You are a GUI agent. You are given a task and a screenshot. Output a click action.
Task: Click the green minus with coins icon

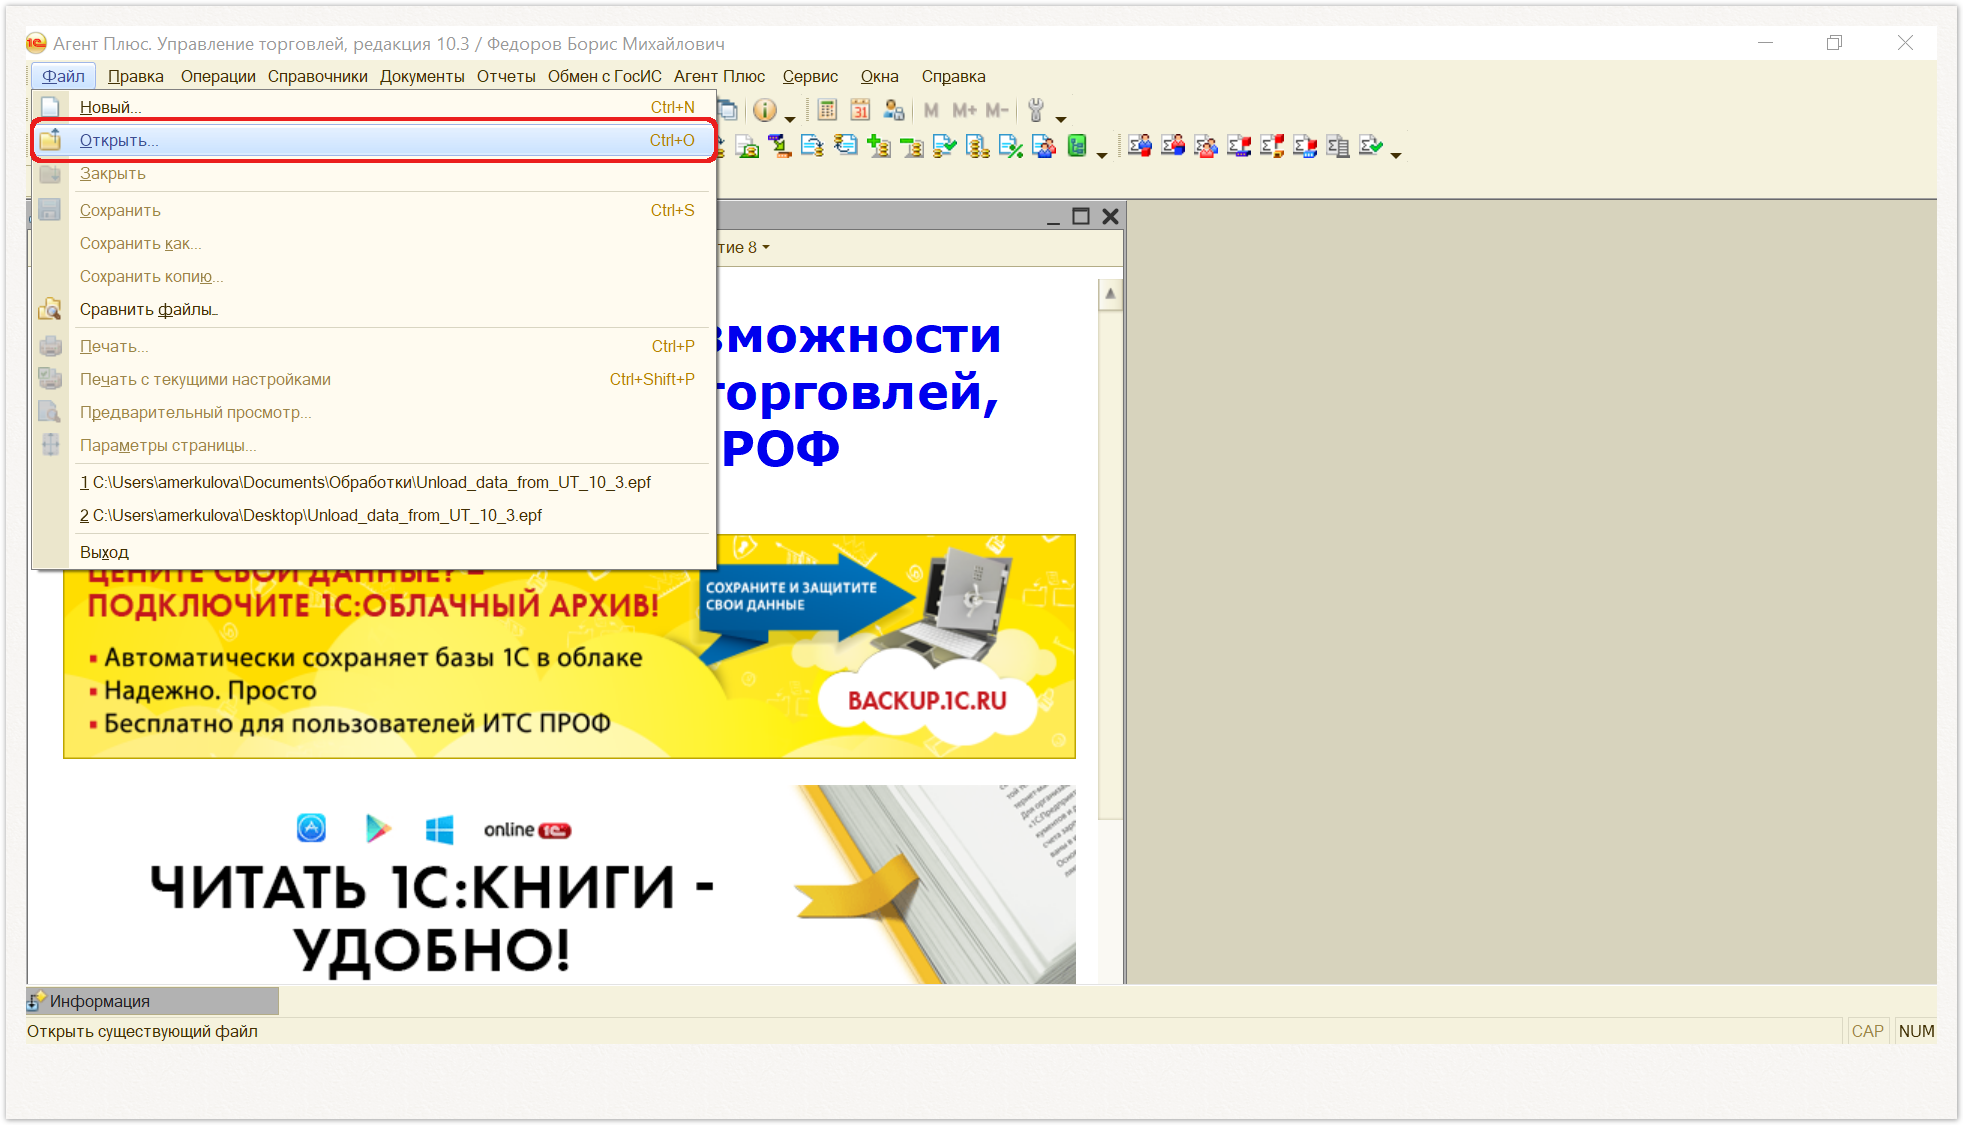point(912,147)
